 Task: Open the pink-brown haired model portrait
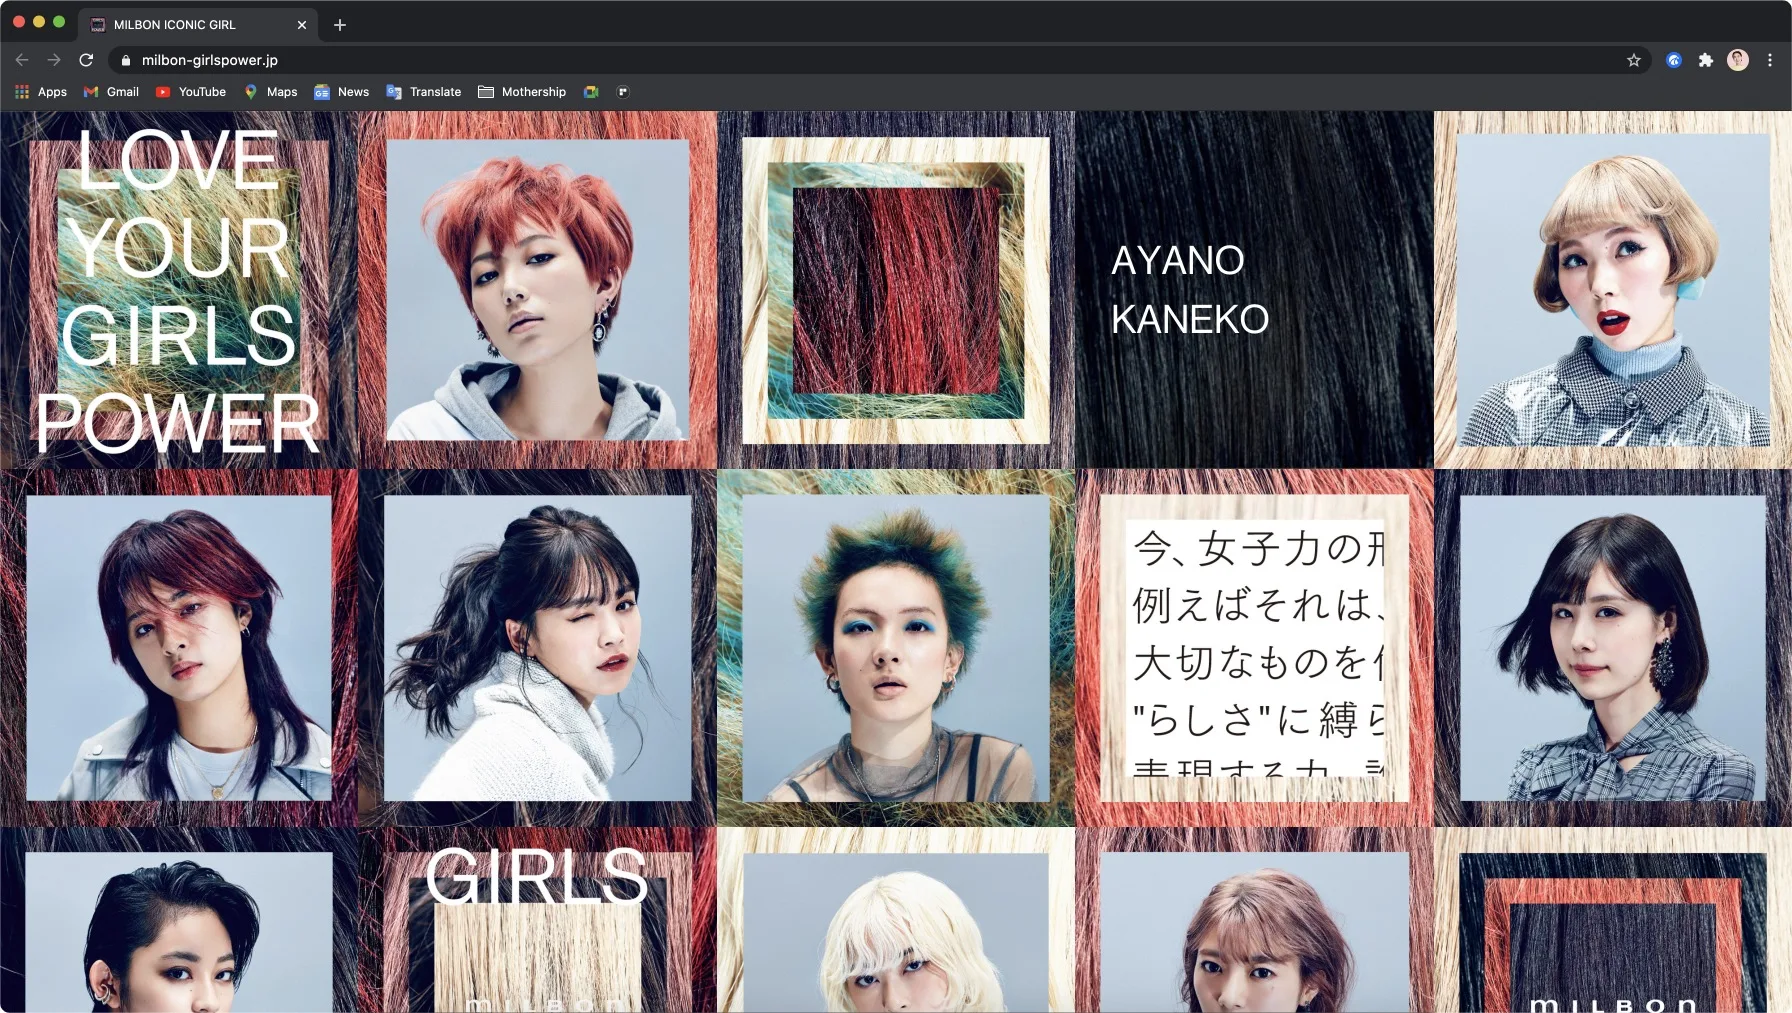pyautogui.click(x=1254, y=920)
